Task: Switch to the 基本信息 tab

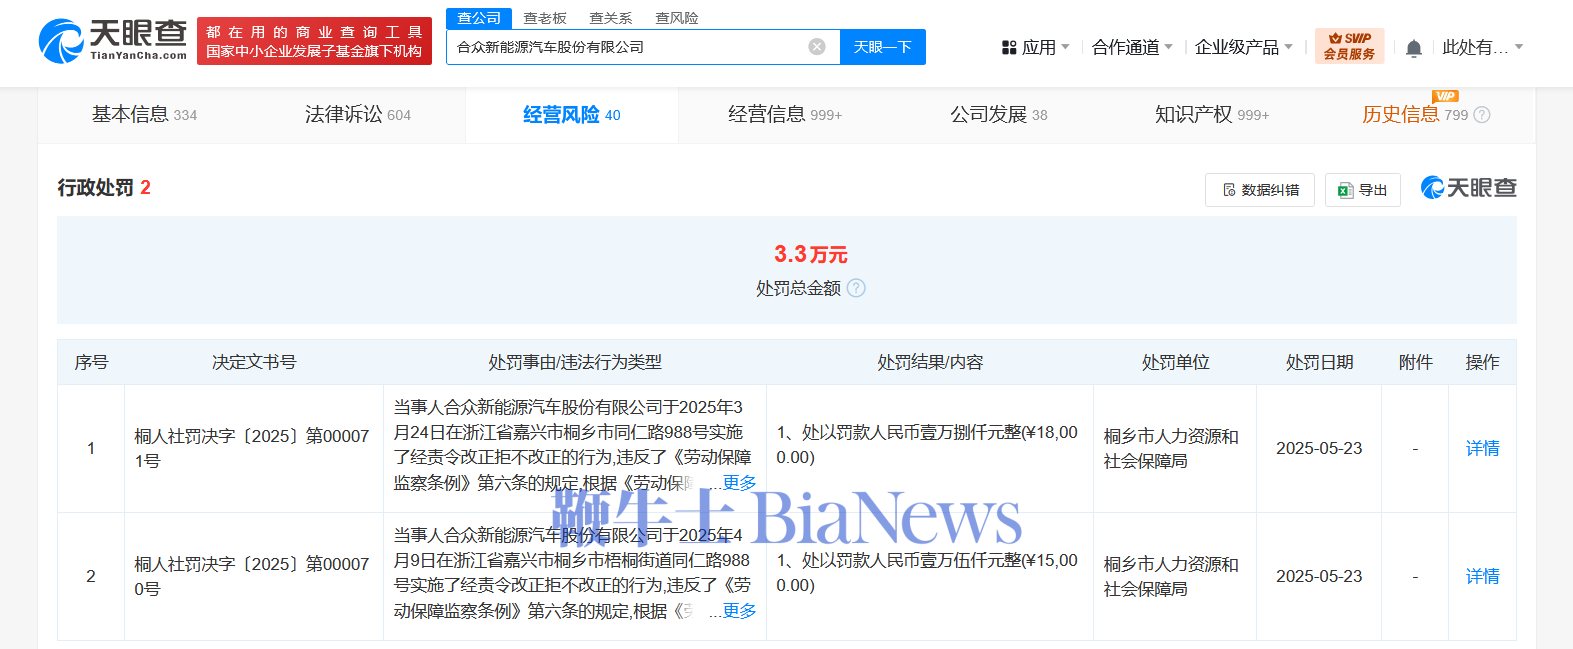Action: click(144, 115)
